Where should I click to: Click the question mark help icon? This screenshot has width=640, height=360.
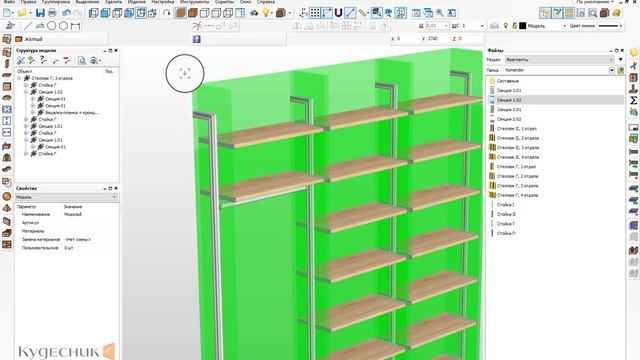tap(196, 39)
